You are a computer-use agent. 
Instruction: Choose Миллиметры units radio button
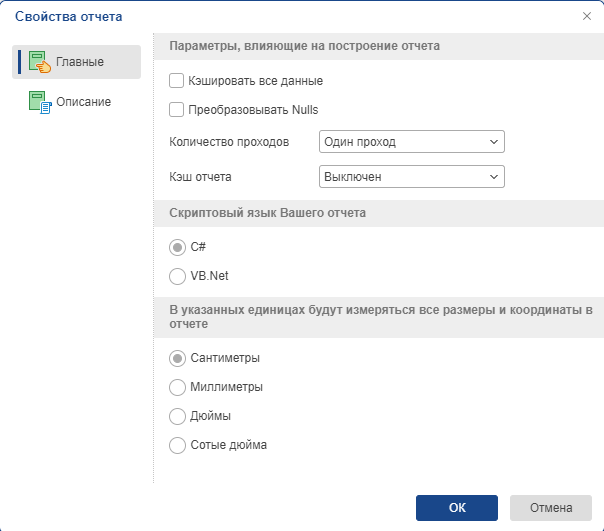(x=177, y=387)
